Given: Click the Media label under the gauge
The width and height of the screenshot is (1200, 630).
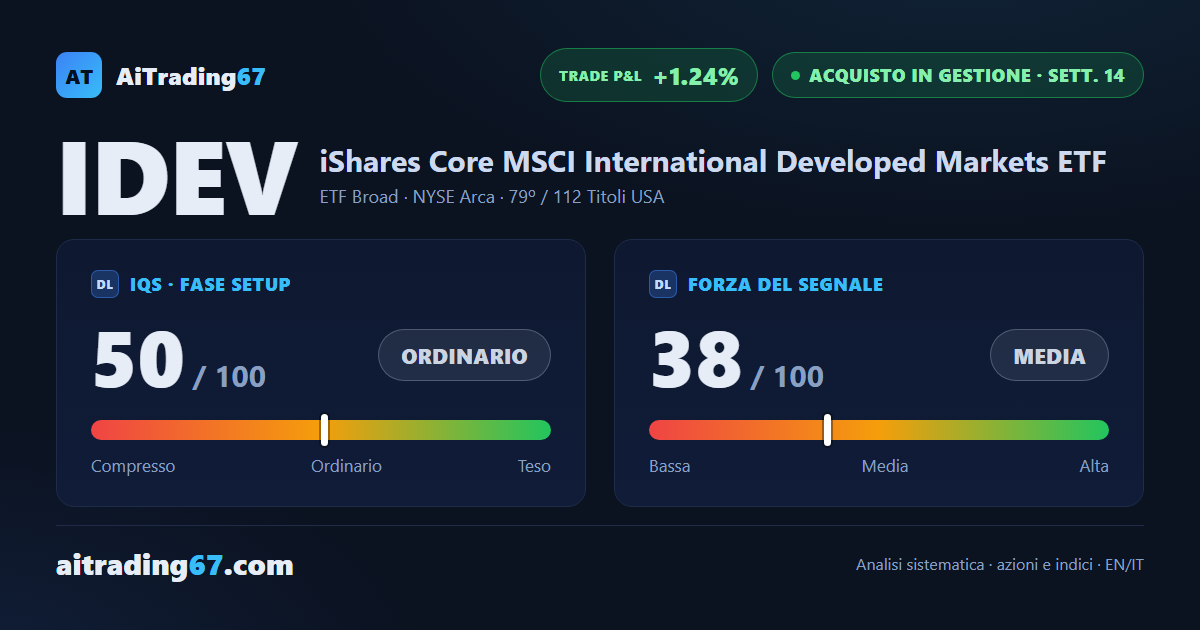Looking at the screenshot, I should 885,466.
